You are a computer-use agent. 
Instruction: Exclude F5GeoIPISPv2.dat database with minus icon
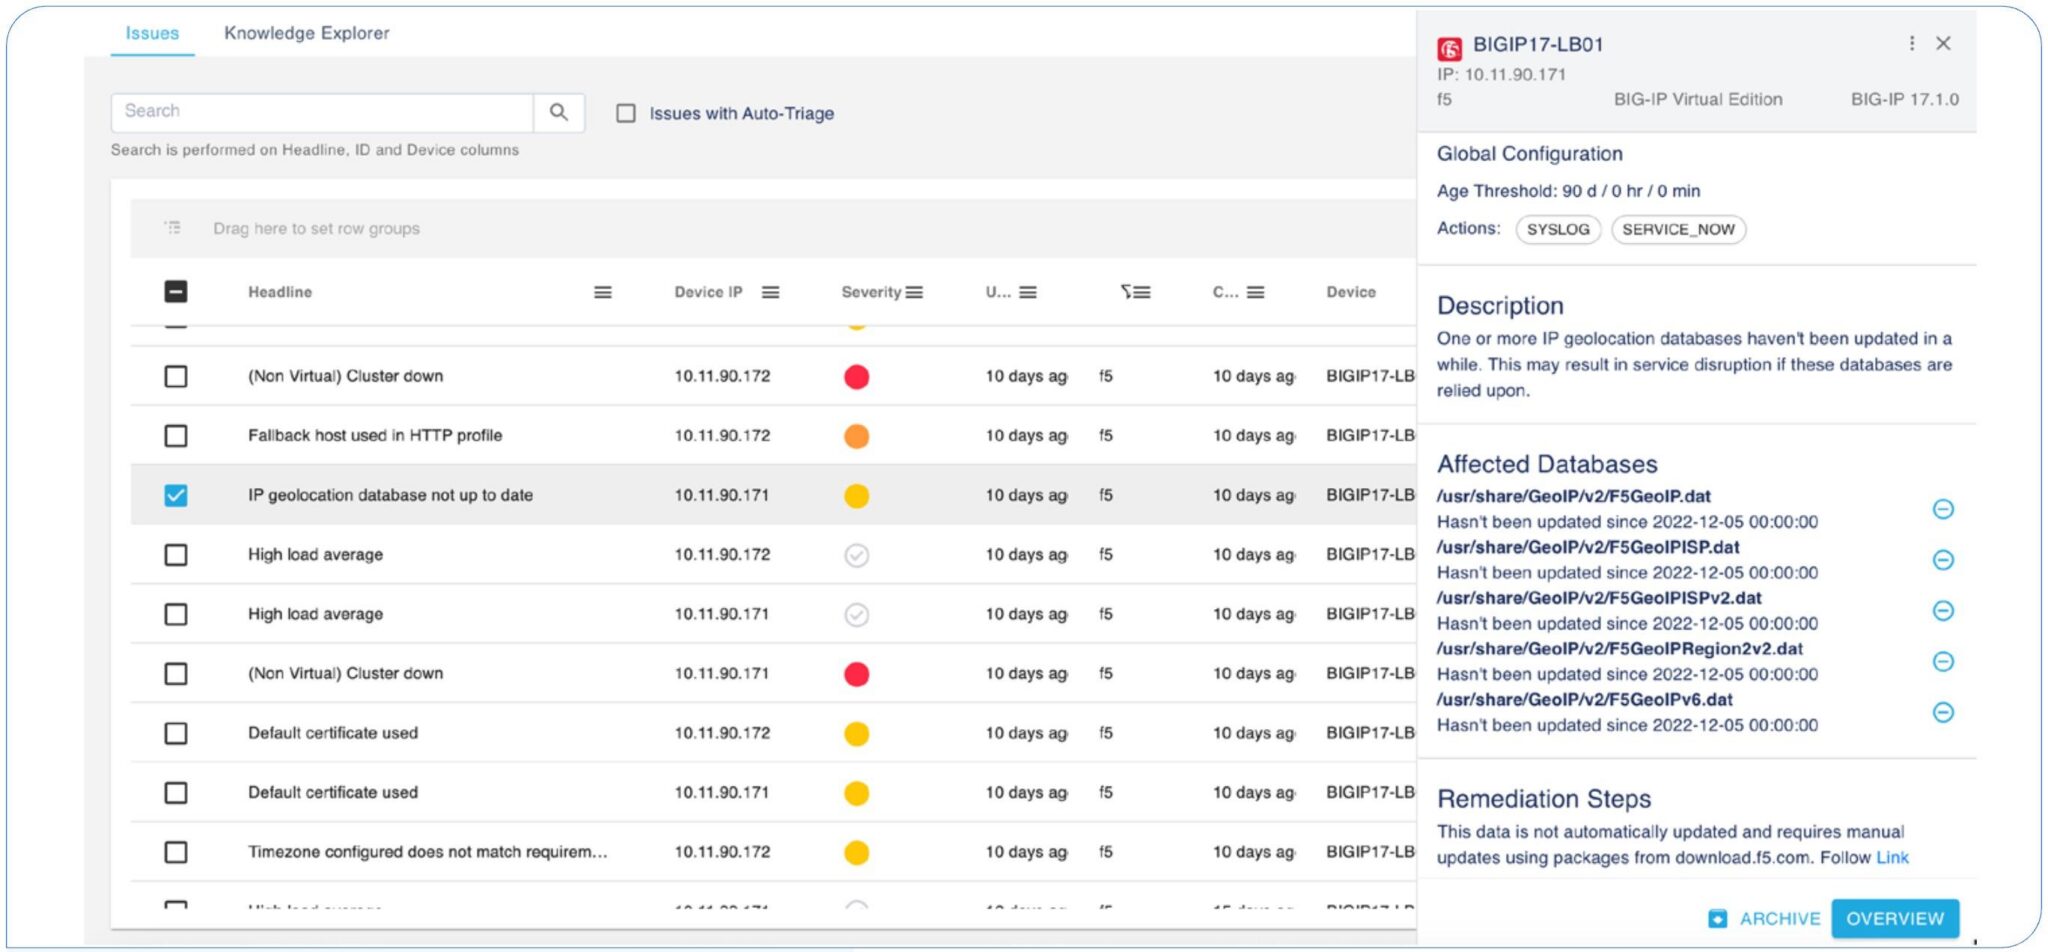[x=1943, y=611]
